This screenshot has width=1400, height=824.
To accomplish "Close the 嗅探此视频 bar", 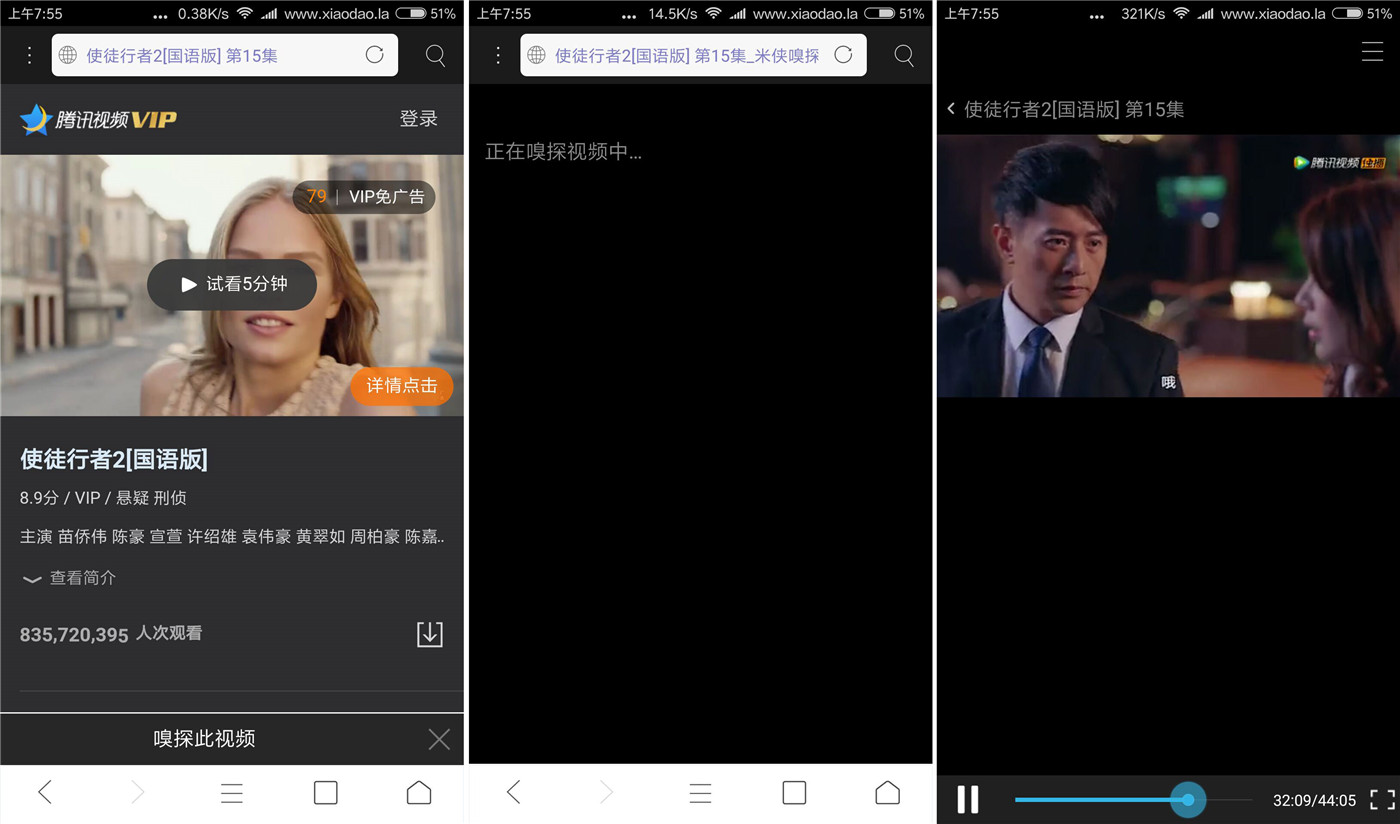I will tap(439, 739).
